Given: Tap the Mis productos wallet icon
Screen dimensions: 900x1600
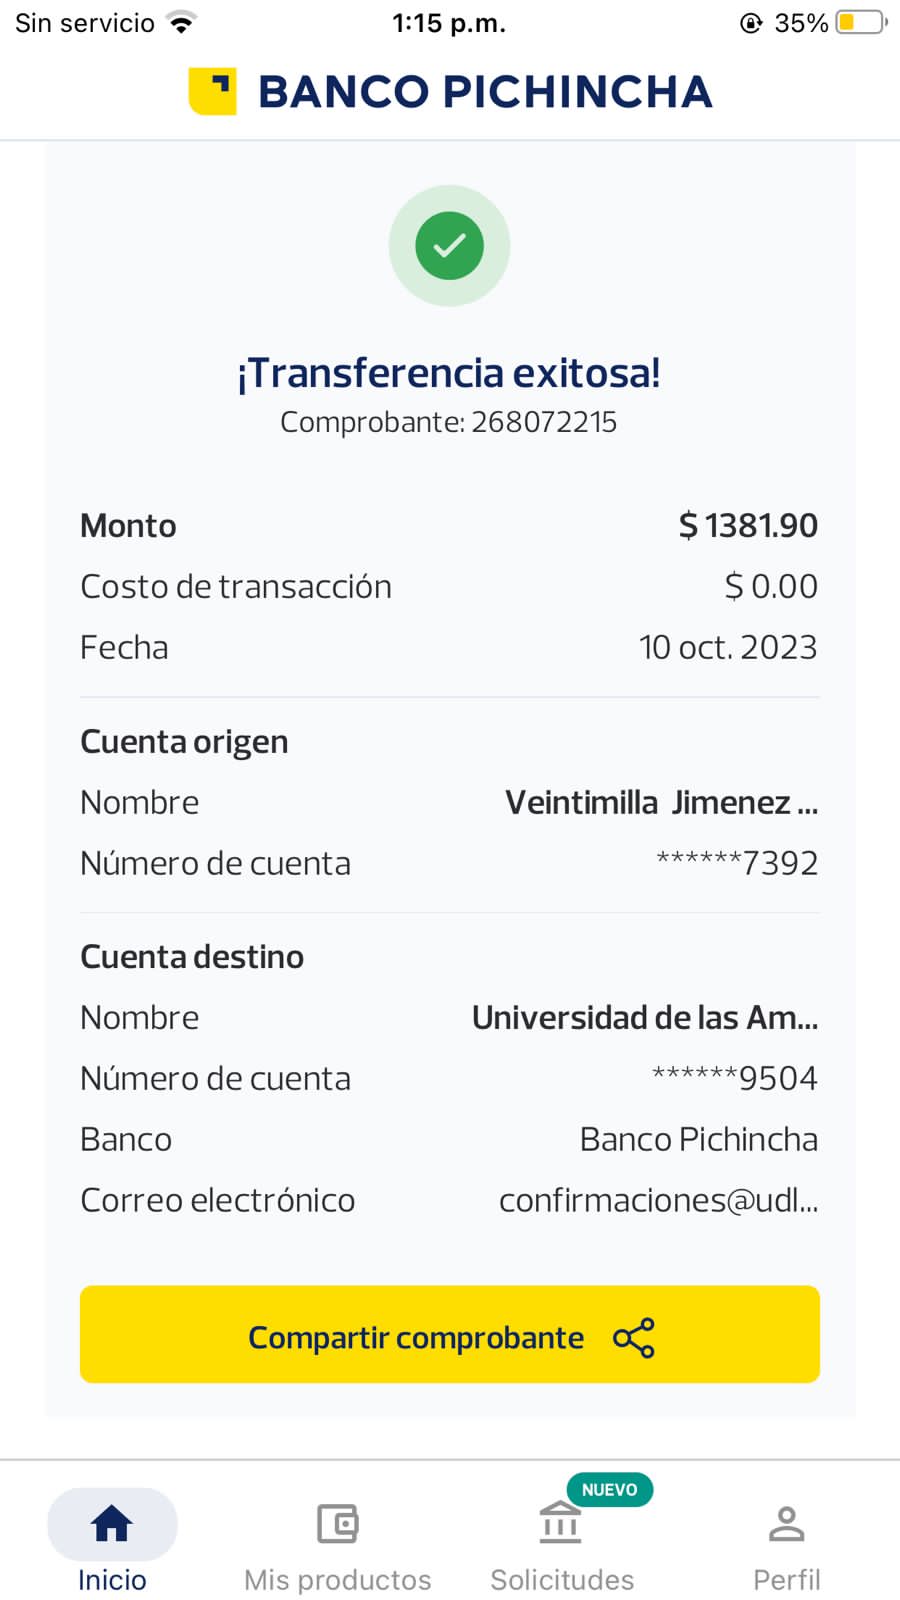Looking at the screenshot, I should (x=338, y=1524).
